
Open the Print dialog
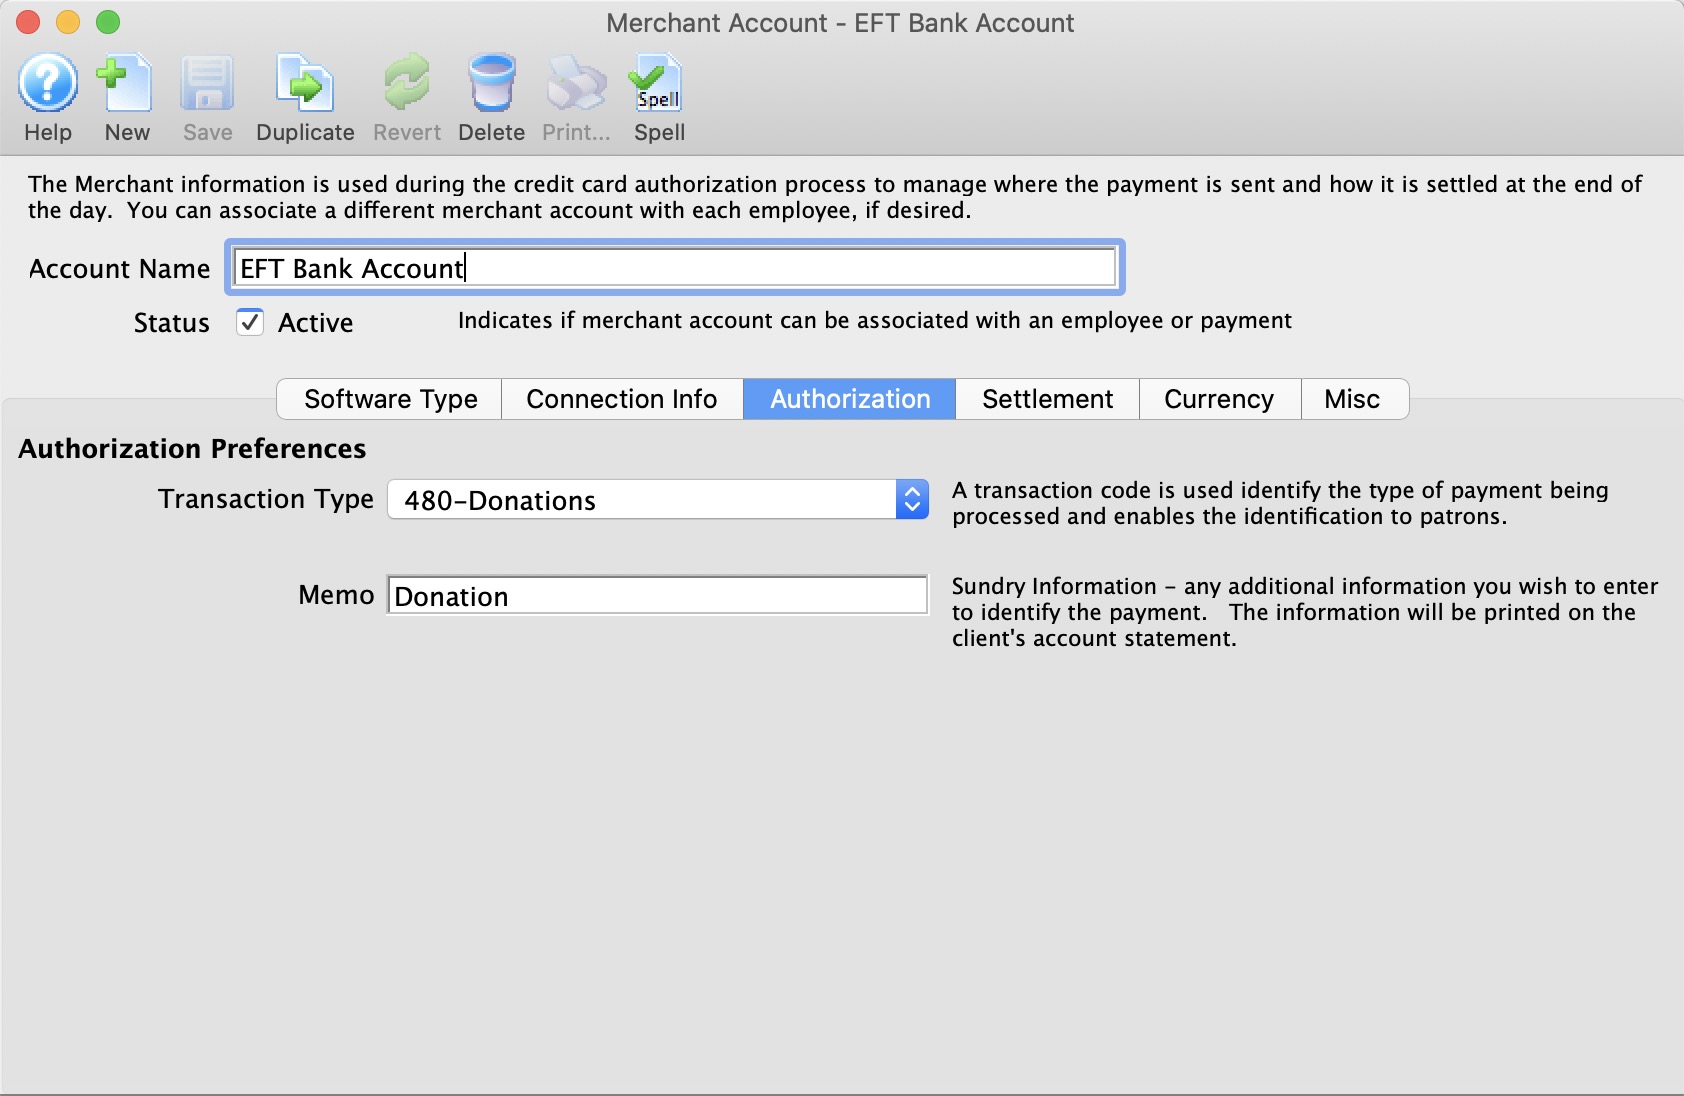[574, 95]
